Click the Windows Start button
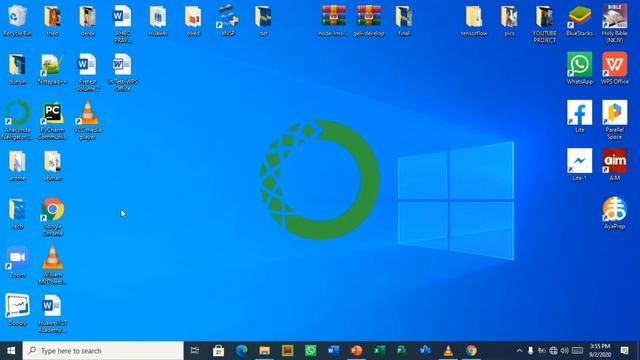The width and height of the screenshot is (640, 360). [x=11, y=351]
